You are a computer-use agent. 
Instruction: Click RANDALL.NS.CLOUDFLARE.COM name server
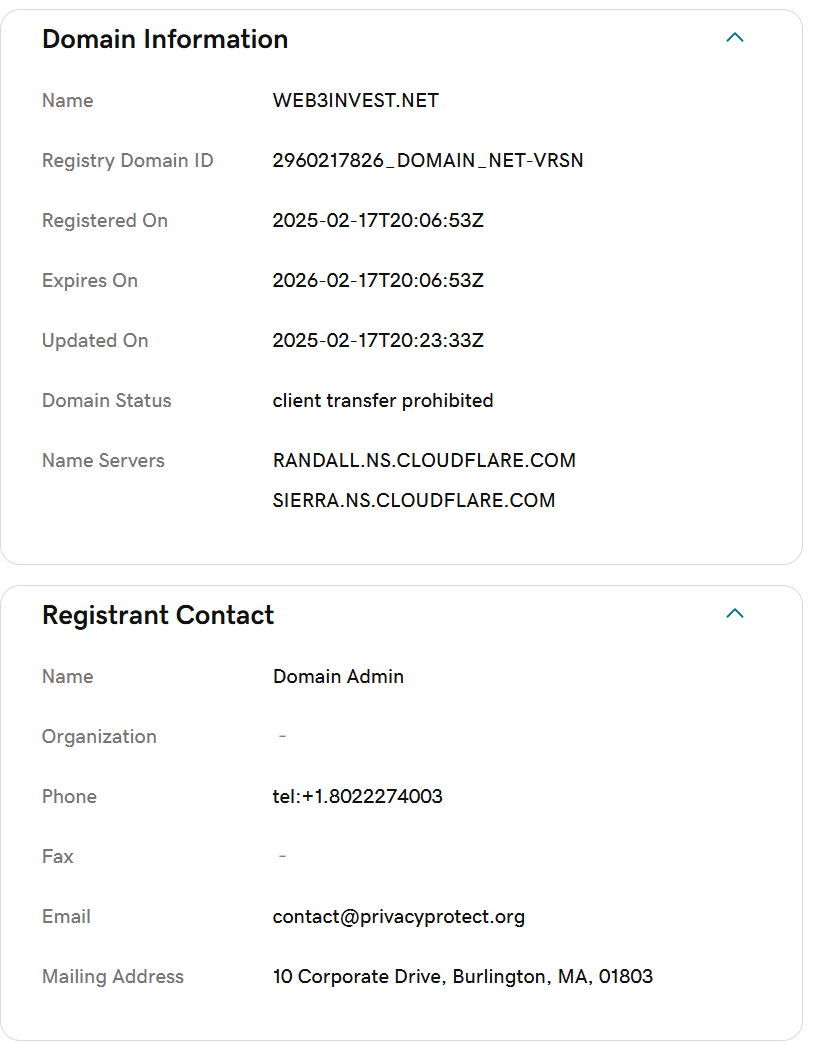[x=424, y=461]
